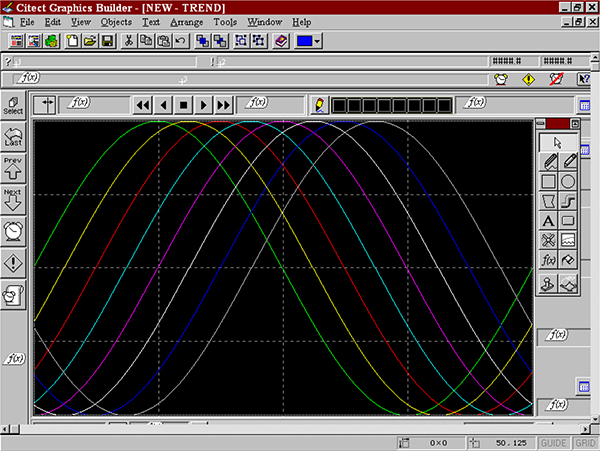
Task: Click the stop square trend button
Action: (x=183, y=105)
